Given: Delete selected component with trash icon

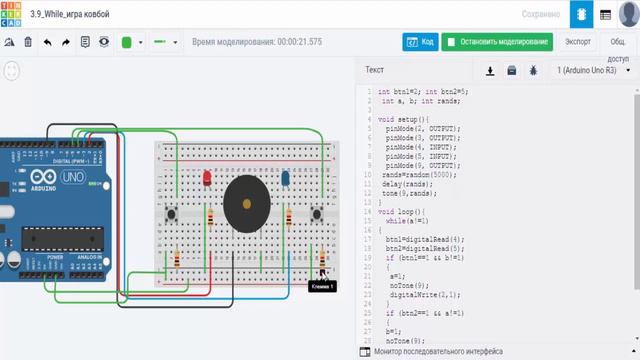Looking at the screenshot, I should [28, 42].
